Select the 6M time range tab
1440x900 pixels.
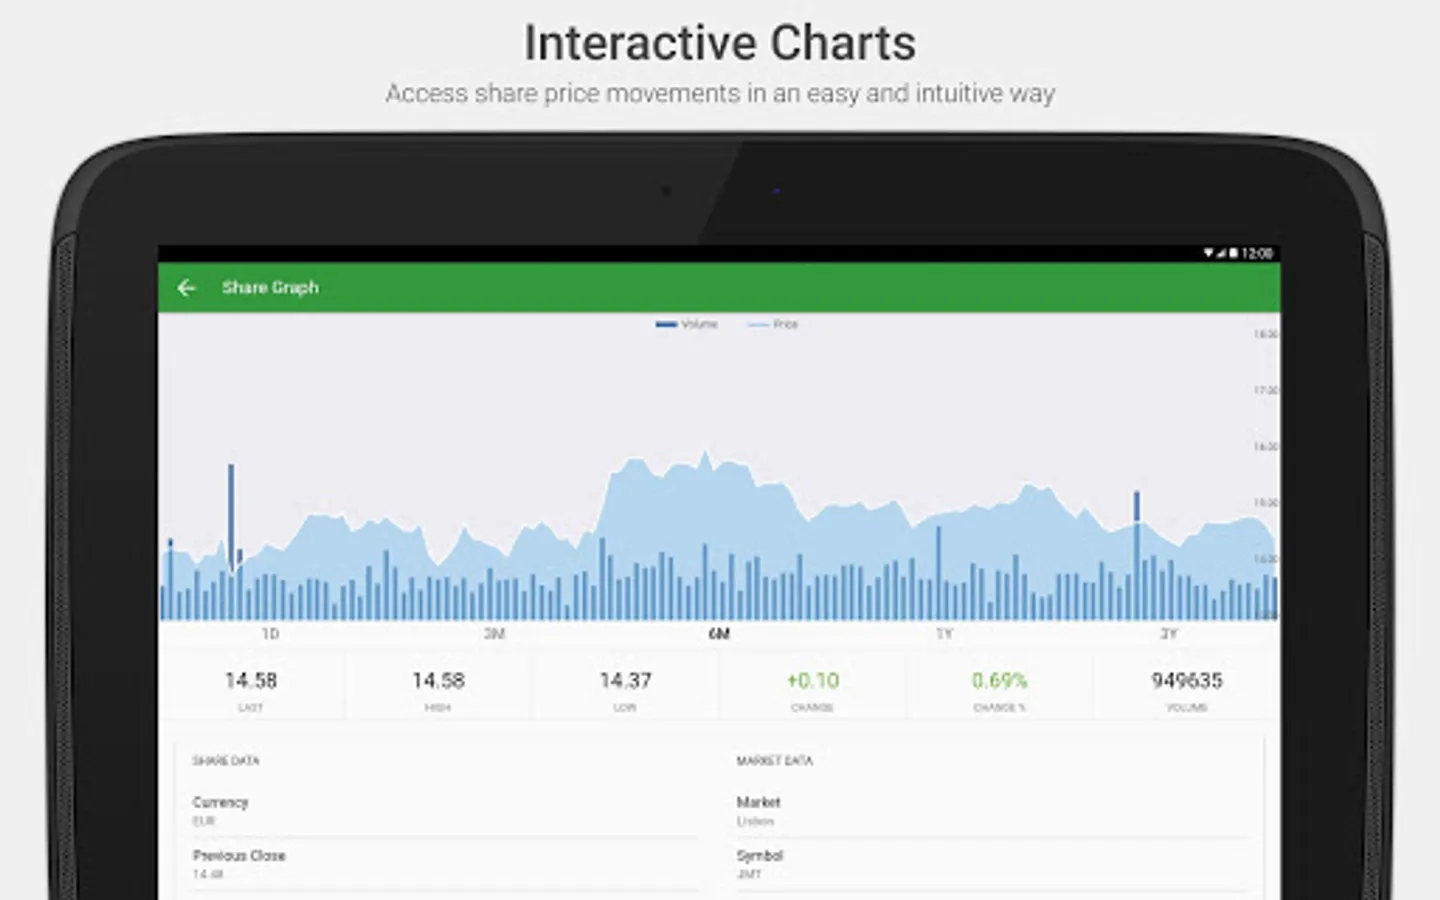[x=719, y=634]
